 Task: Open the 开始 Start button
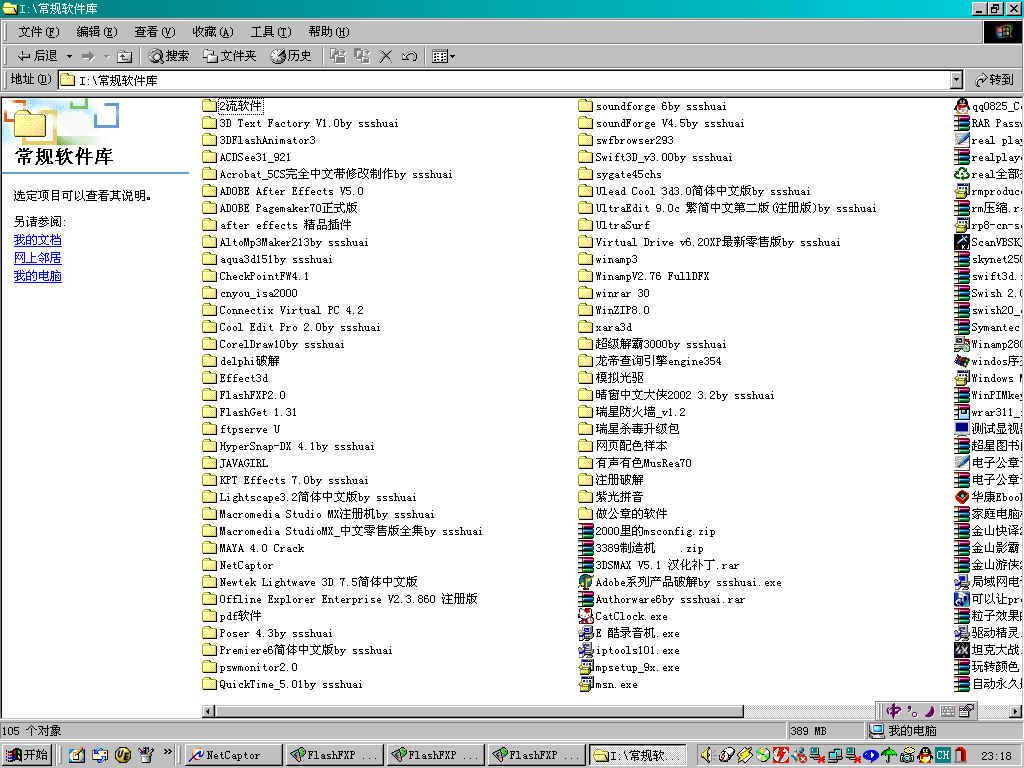pyautogui.click(x=27, y=755)
